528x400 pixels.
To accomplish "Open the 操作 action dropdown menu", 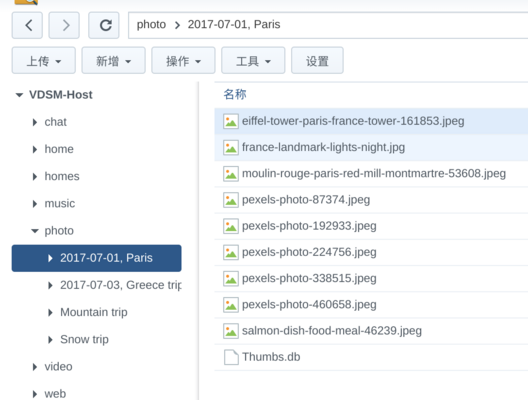I will click(183, 61).
